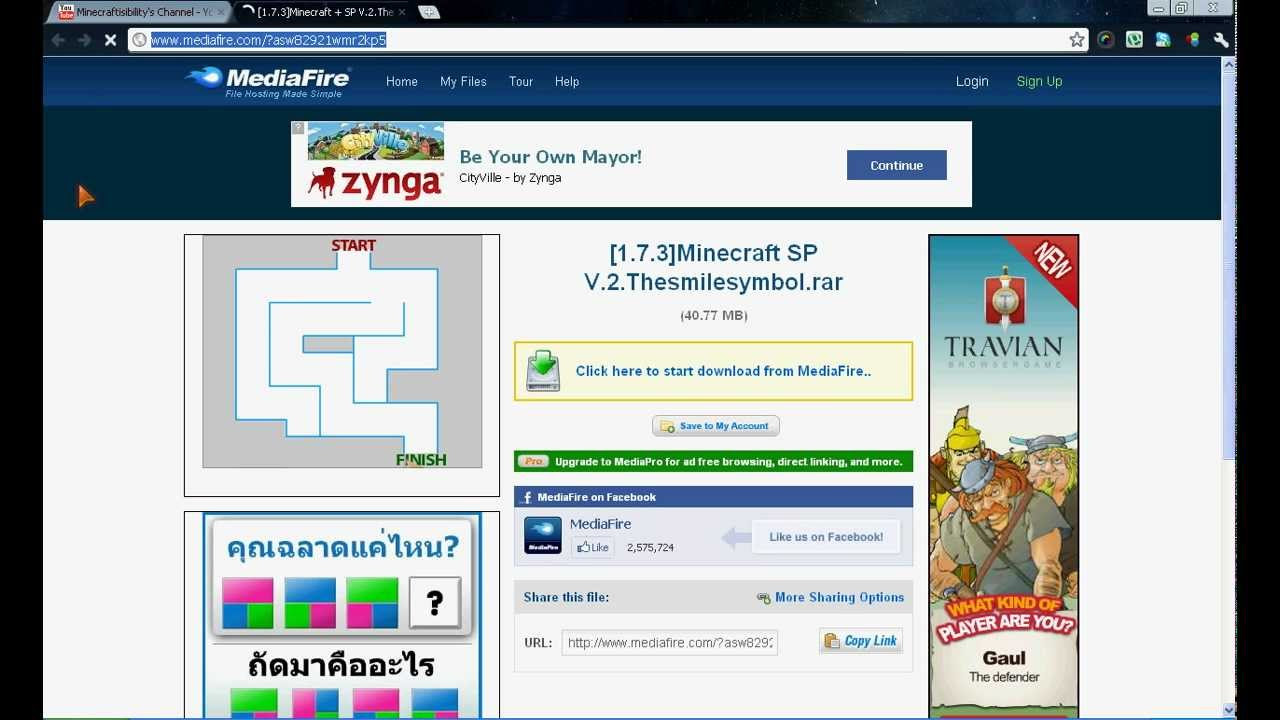
Task: Click the Facebook icon in the MediaFire on Facebook header
Action: coord(527,497)
